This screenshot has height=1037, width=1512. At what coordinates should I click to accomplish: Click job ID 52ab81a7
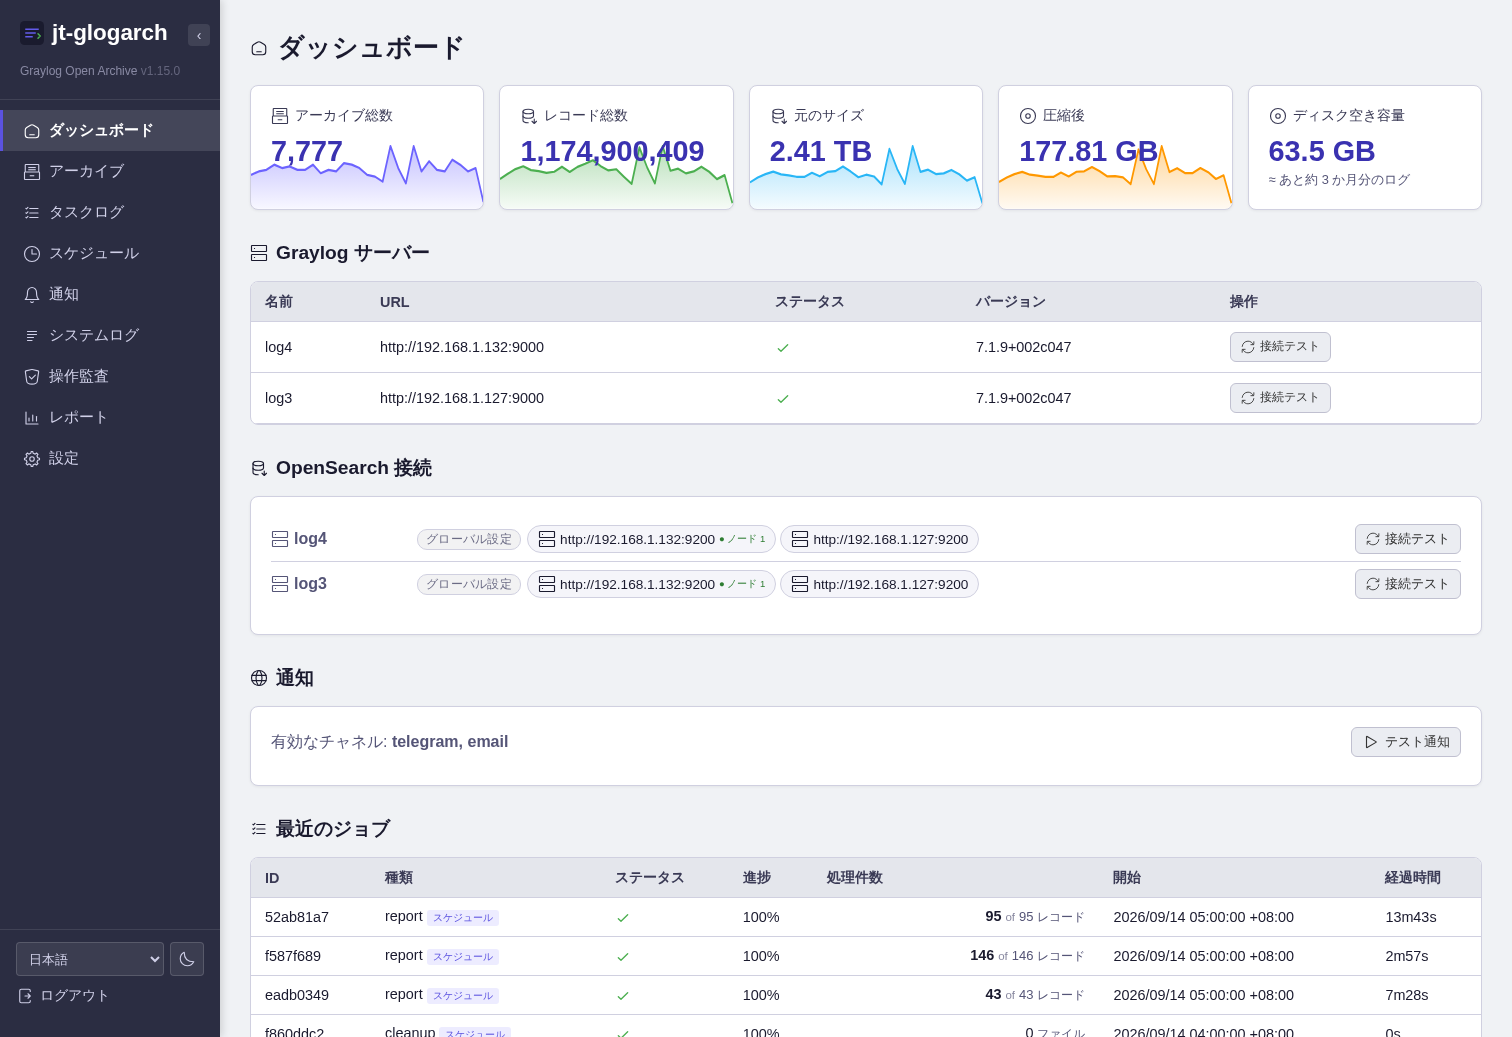pos(297,917)
